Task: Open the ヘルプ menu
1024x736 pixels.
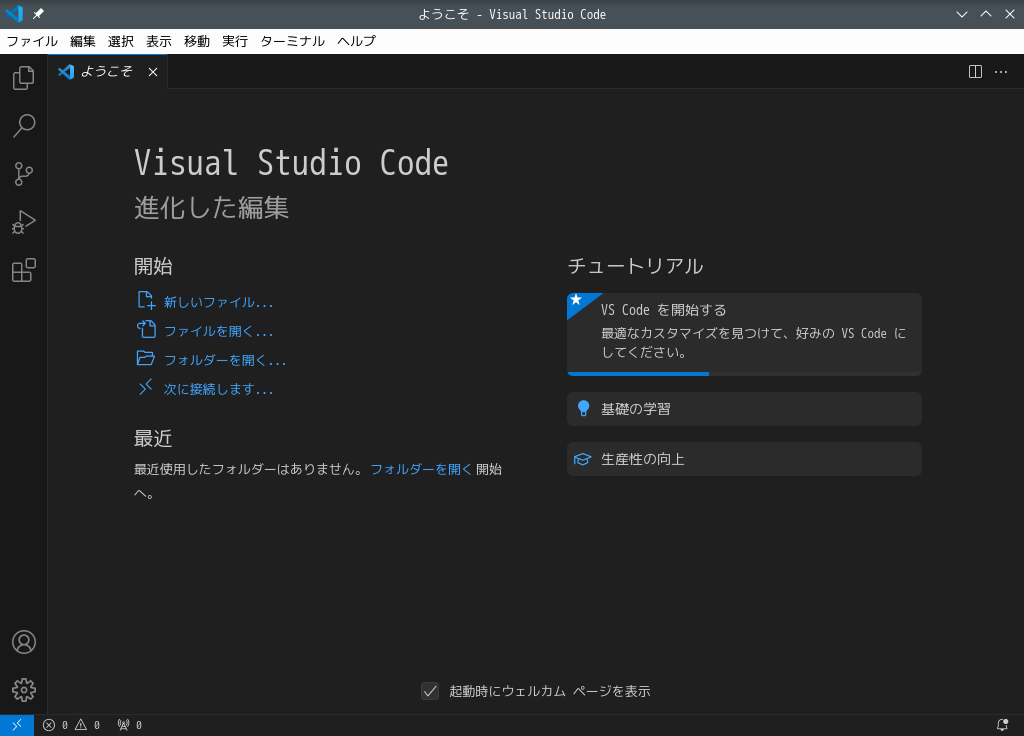Action: tap(357, 41)
